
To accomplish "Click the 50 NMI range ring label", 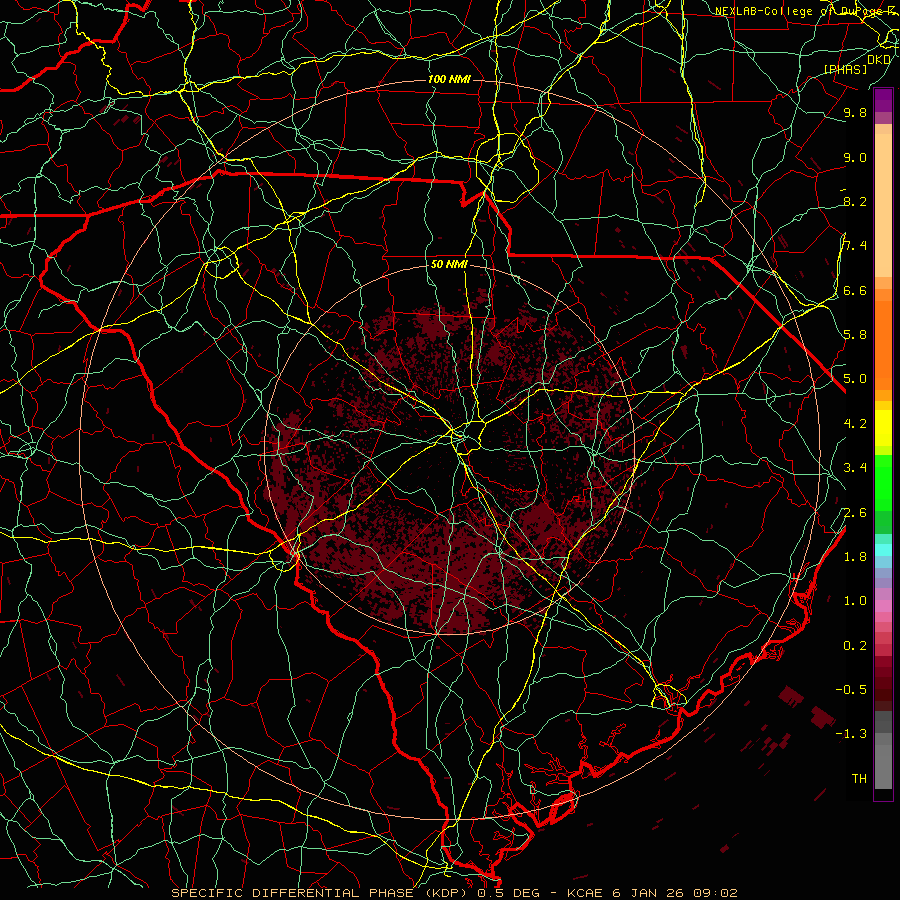I will click(449, 265).
